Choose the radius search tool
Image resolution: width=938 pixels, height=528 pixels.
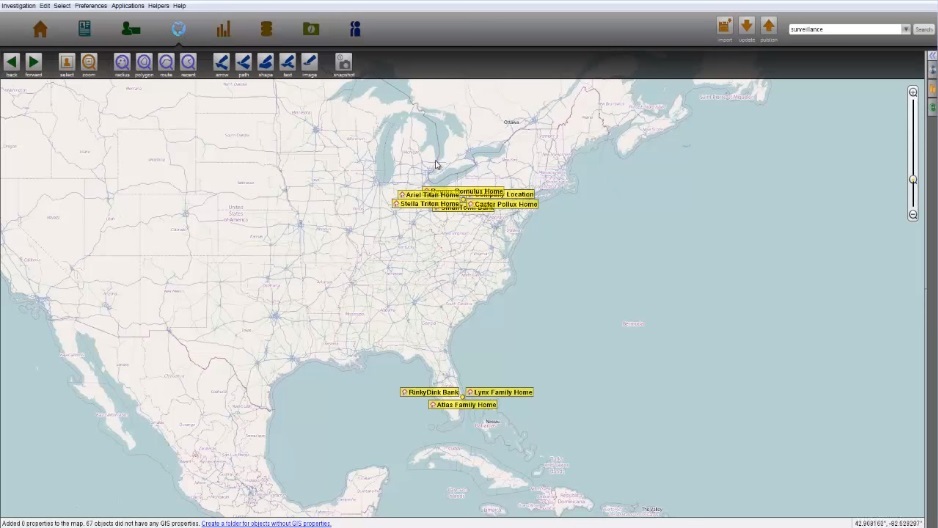(x=122, y=62)
